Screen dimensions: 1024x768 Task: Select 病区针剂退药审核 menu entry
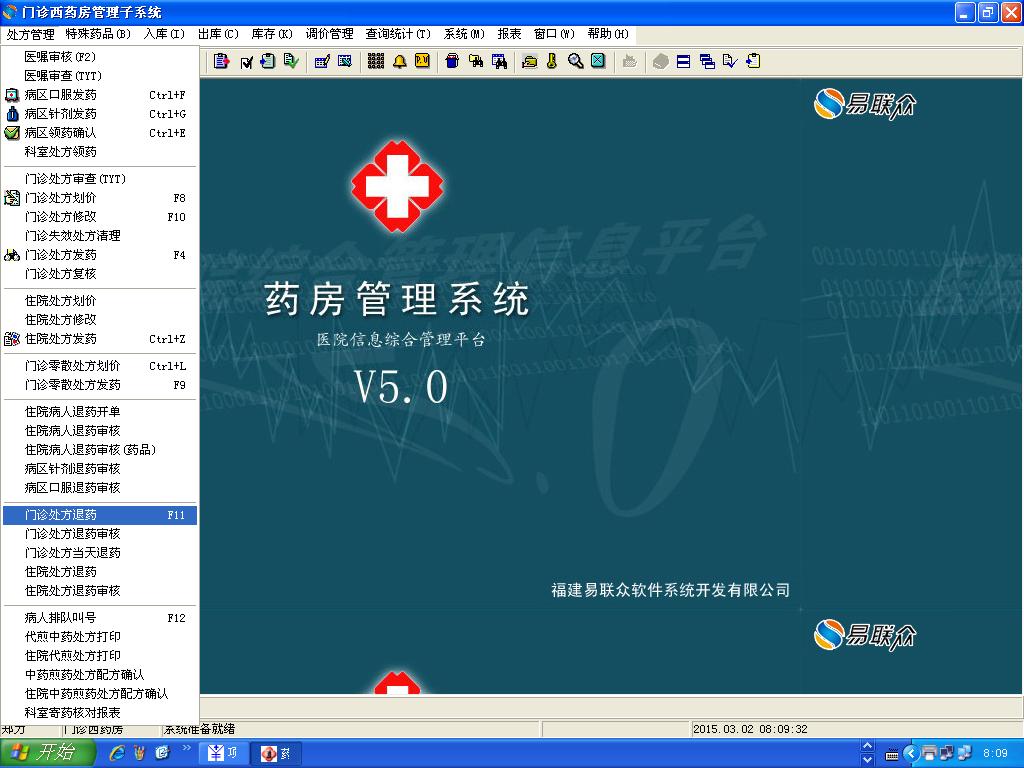100,468
